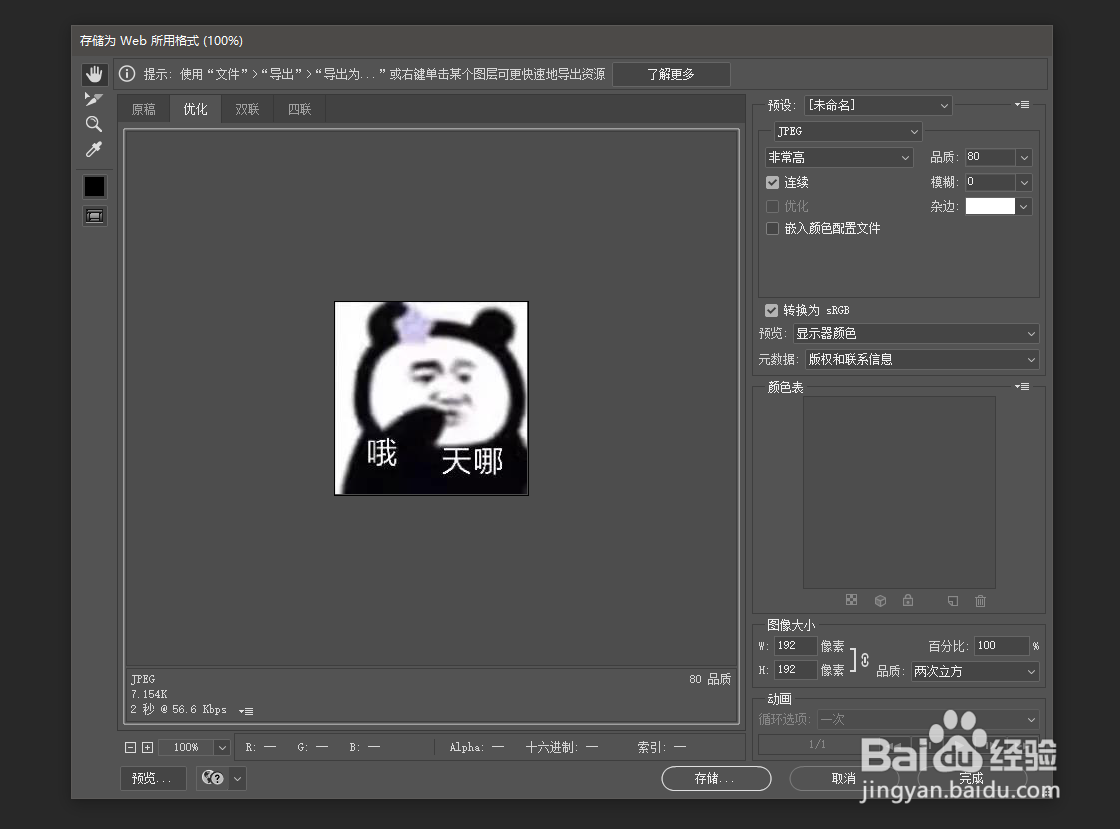Open the 循环选项 dropdown
The width and height of the screenshot is (1120, 829).
[928, 719]
